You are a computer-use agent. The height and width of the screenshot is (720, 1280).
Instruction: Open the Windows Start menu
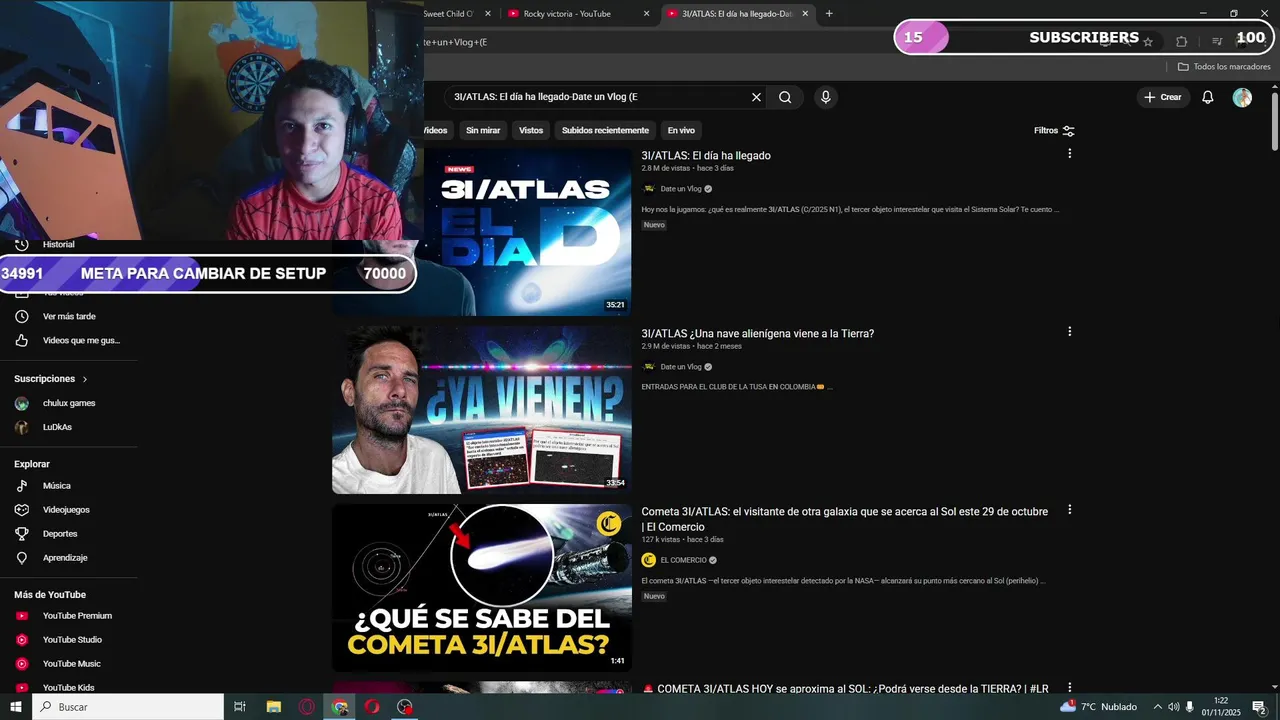16,707
